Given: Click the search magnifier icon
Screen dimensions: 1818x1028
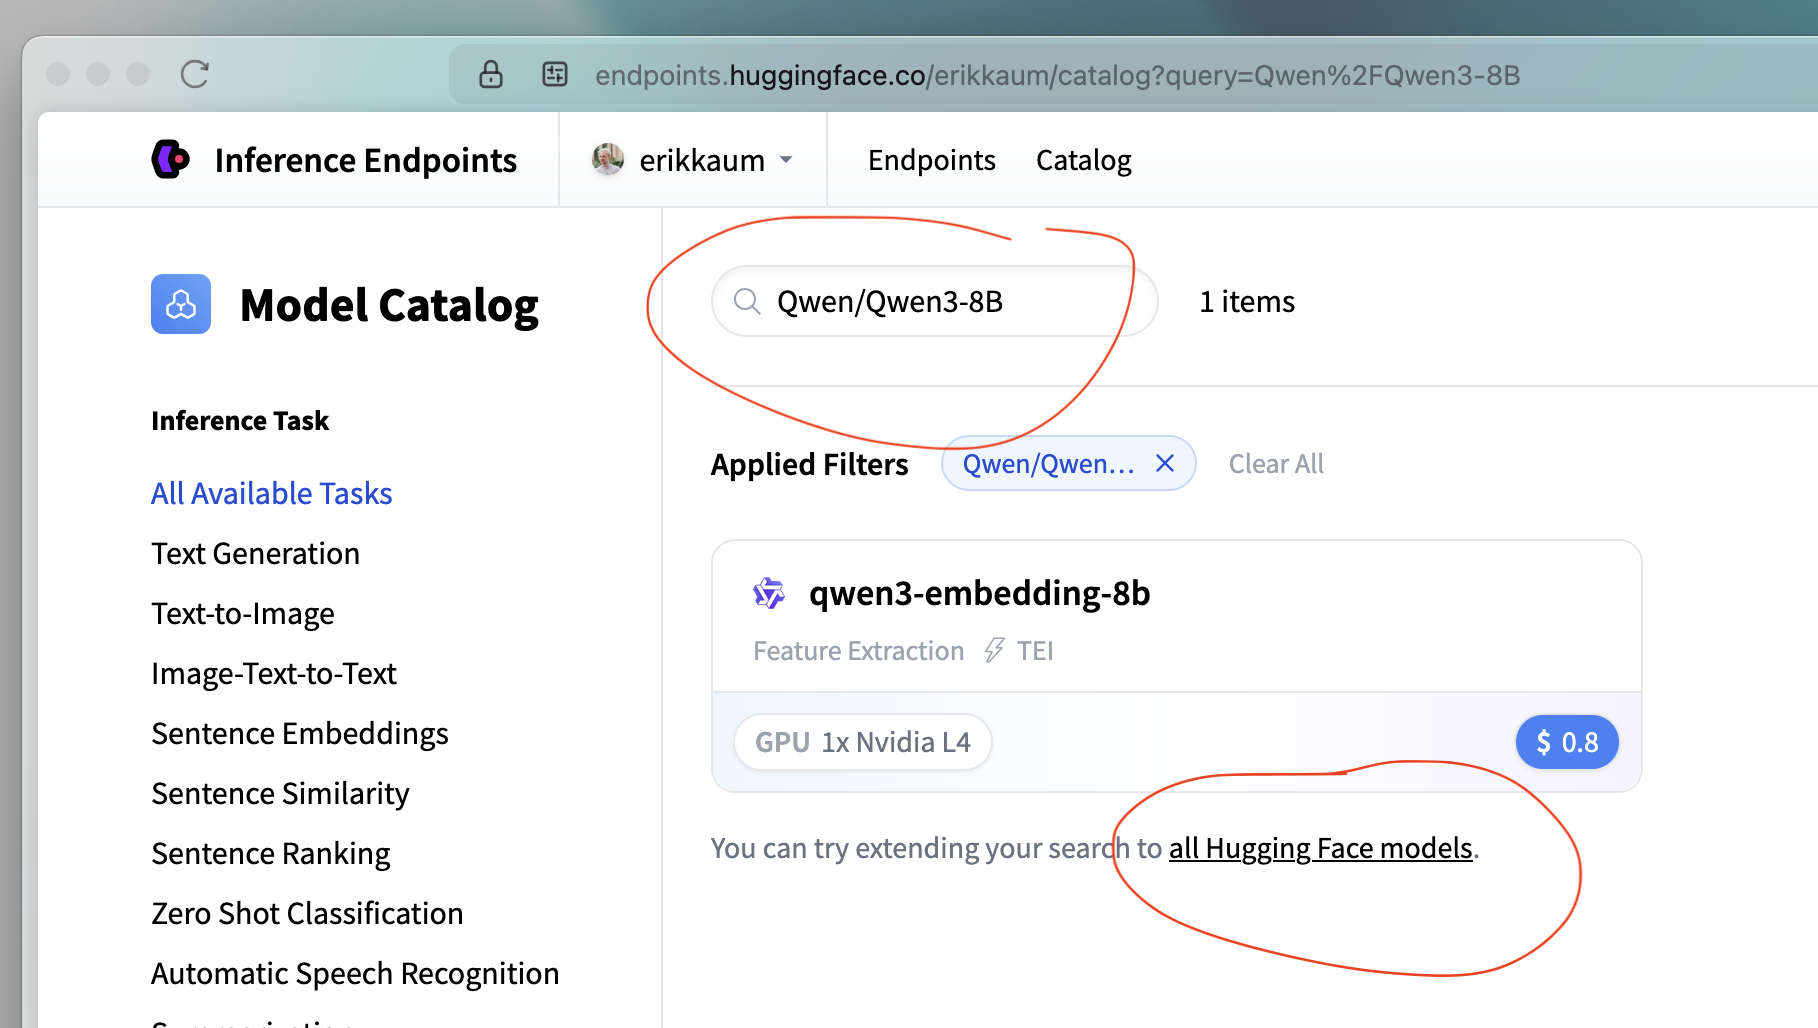Looking at the screenshot, I should [x=747, y=301].
